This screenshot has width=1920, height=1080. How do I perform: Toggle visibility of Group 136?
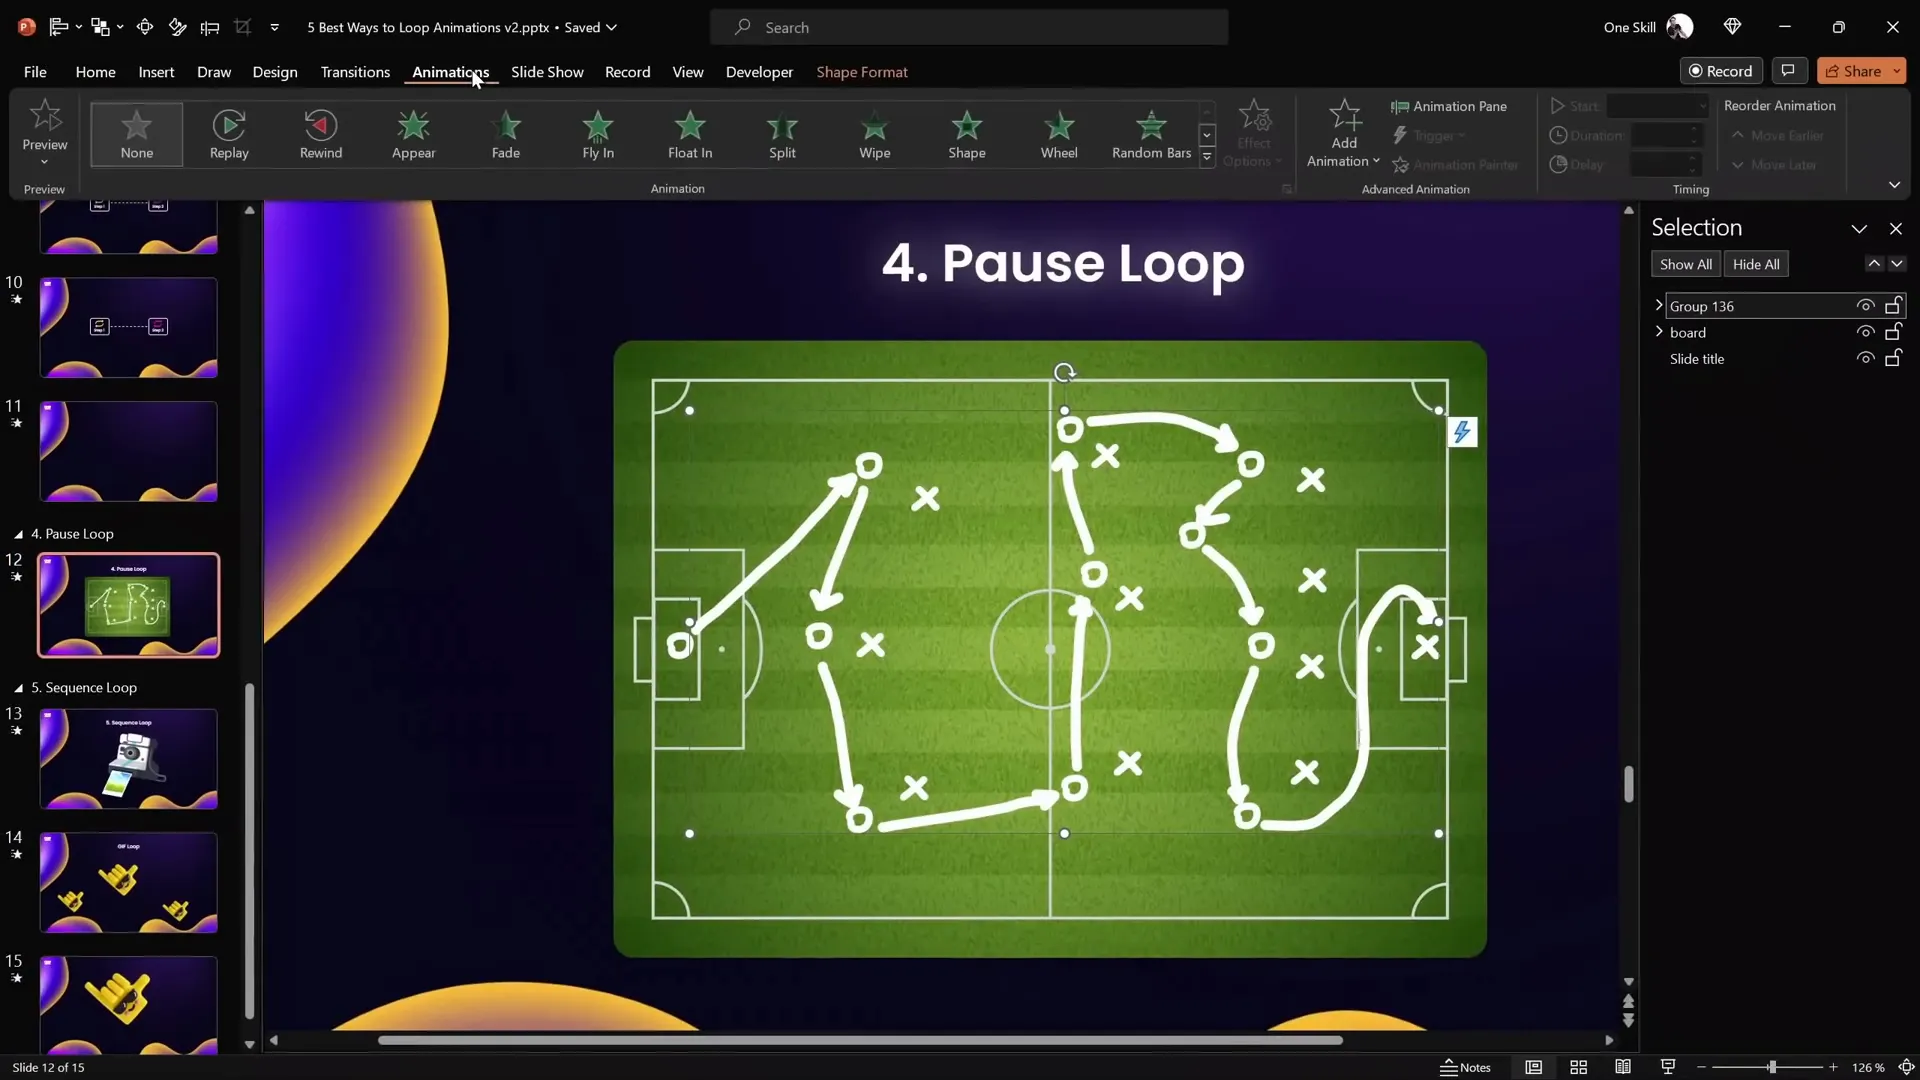[1865, 306]
